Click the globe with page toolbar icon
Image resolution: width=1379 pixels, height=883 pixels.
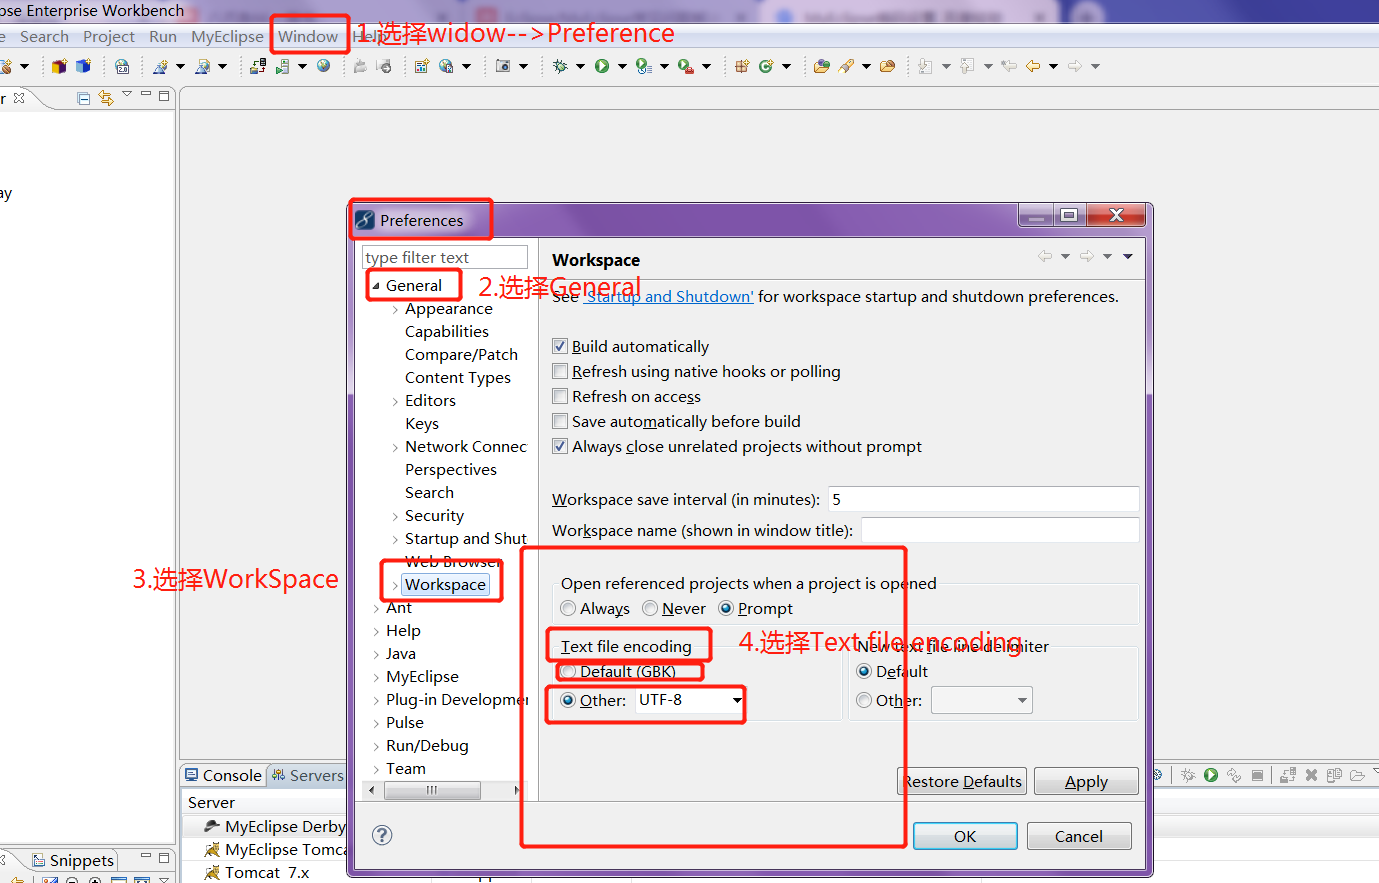[x=446, y=66]
